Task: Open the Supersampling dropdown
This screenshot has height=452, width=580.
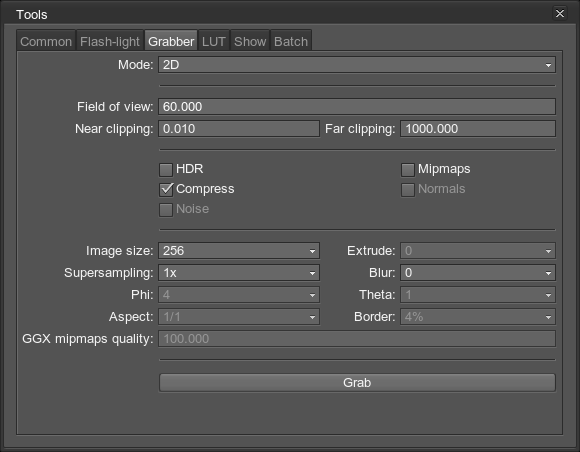Action: coord(239,273)
